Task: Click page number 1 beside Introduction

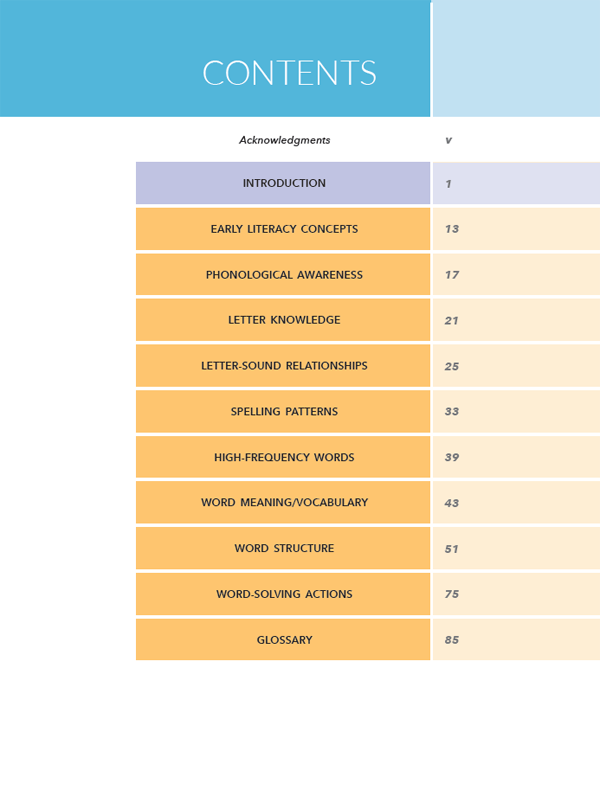Action: (x=449, y=184)
